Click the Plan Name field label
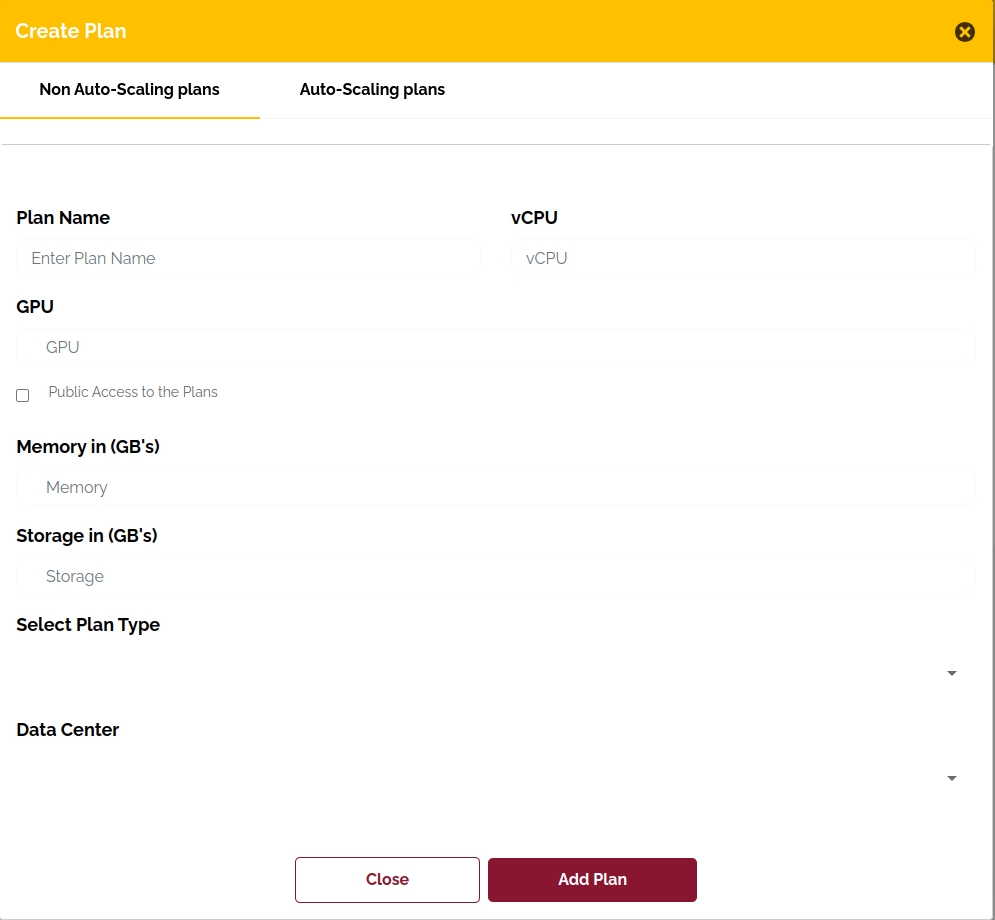The width and height of the screenshot is (995, 920). coord(63,218)
